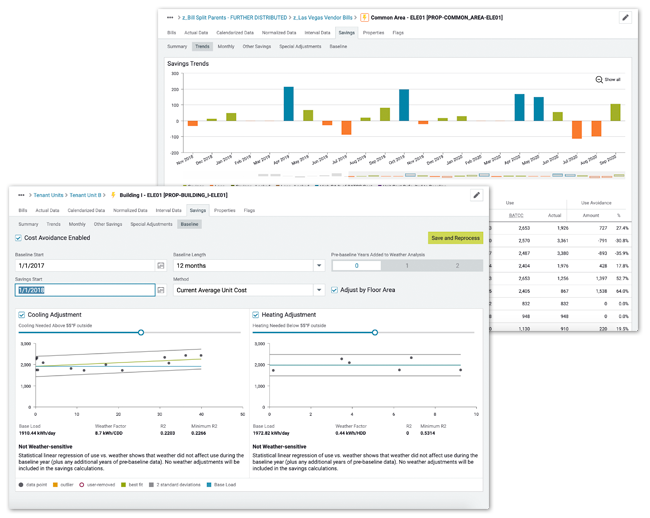Toggle the Cost Avoidance Enabled checkbox
Image resolution: width=650 pixels, height=518 pixels.
point(19,238)
